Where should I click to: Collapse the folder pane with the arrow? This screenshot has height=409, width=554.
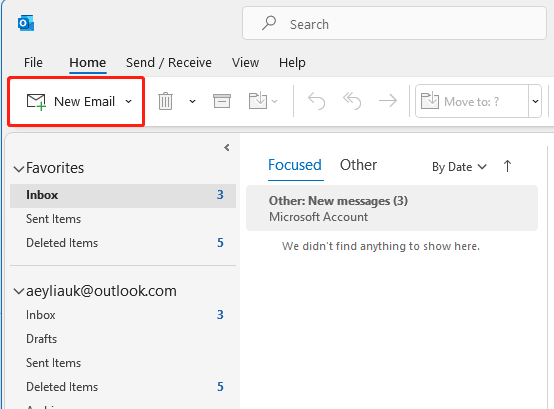point(227,148)
